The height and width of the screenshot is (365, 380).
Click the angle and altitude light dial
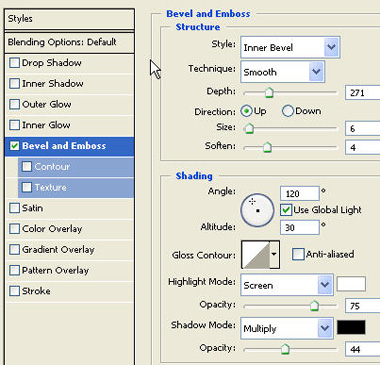coord(257,210)
